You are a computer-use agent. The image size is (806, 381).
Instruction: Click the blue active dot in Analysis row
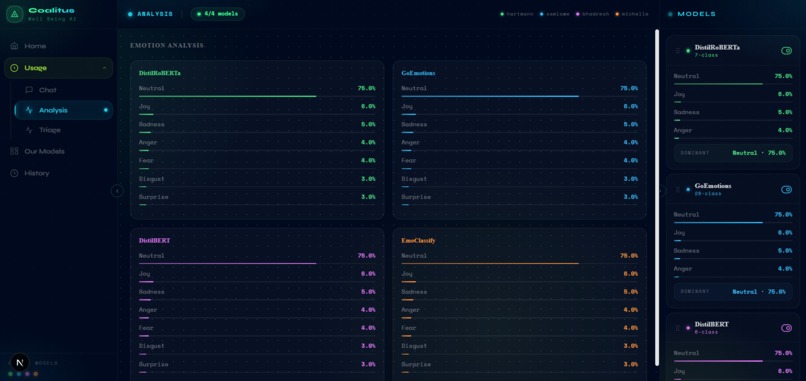[106, 110]
